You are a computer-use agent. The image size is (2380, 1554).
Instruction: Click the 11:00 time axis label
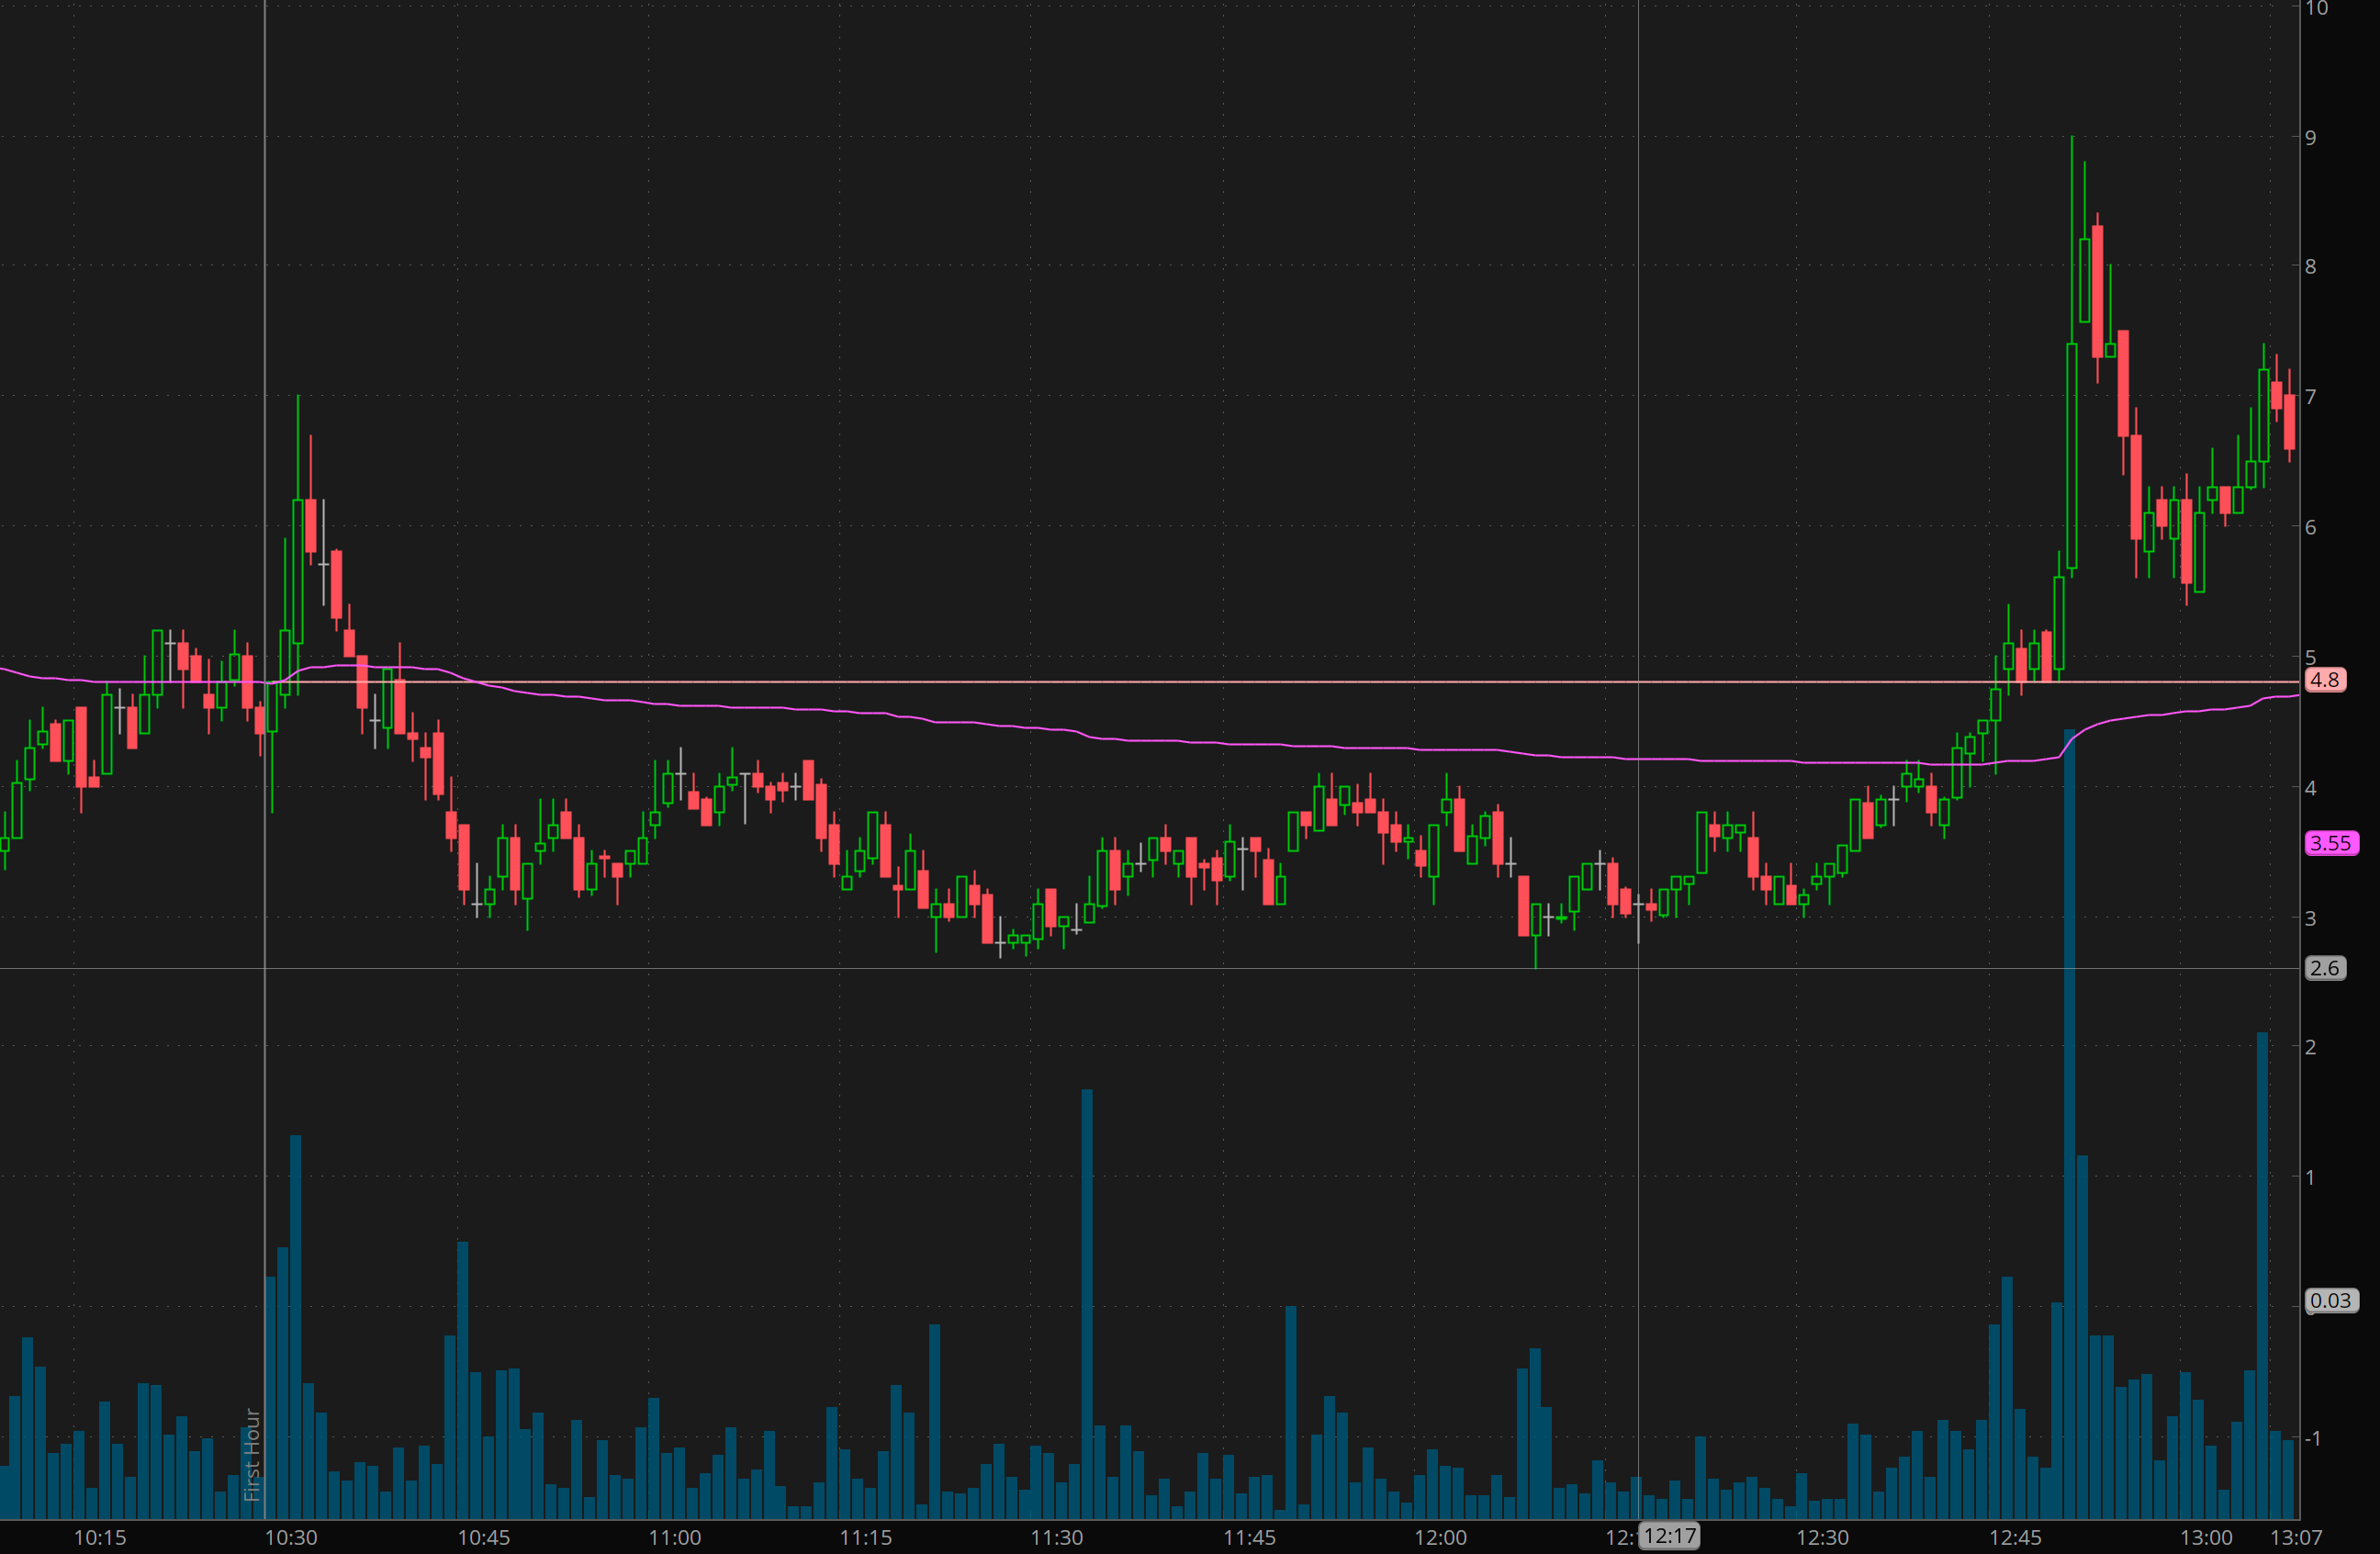(675, 1538)
